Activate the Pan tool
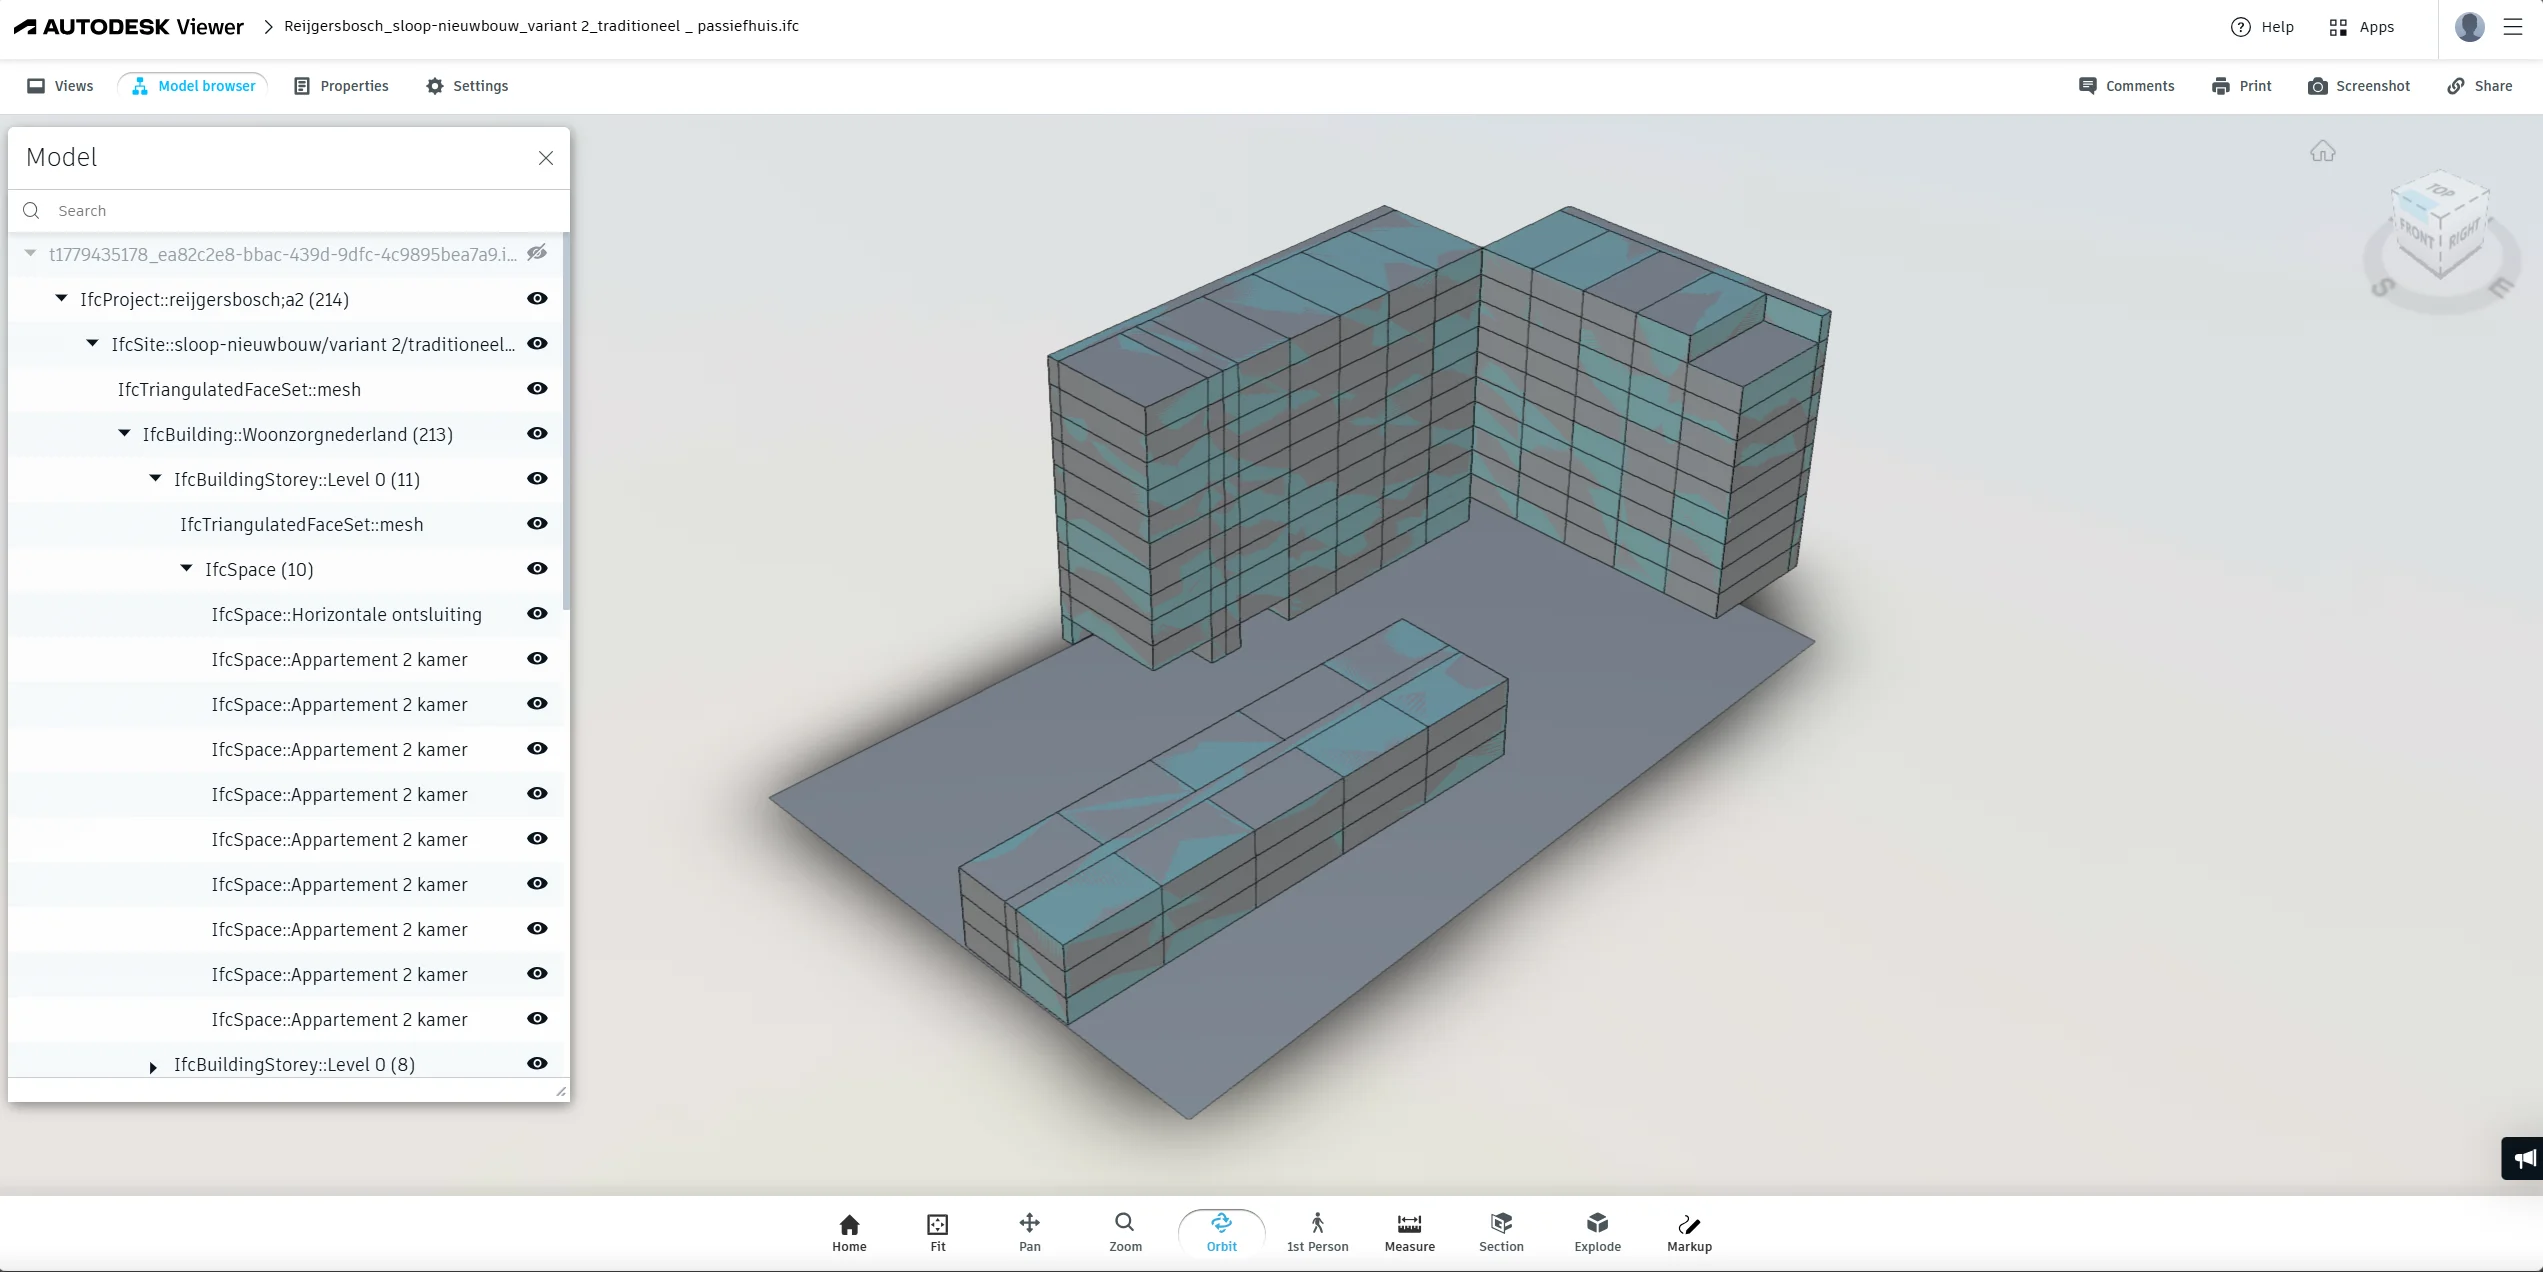 1029,1232
